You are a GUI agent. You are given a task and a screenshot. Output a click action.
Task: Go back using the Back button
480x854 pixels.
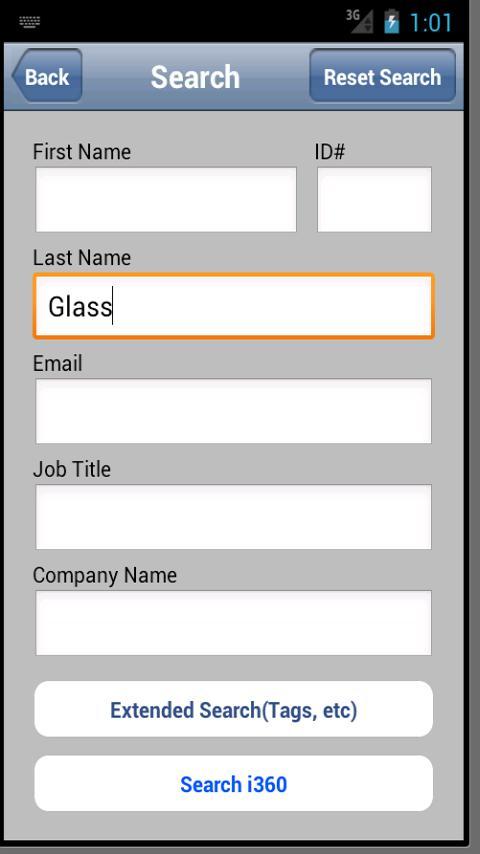[47, 76]
